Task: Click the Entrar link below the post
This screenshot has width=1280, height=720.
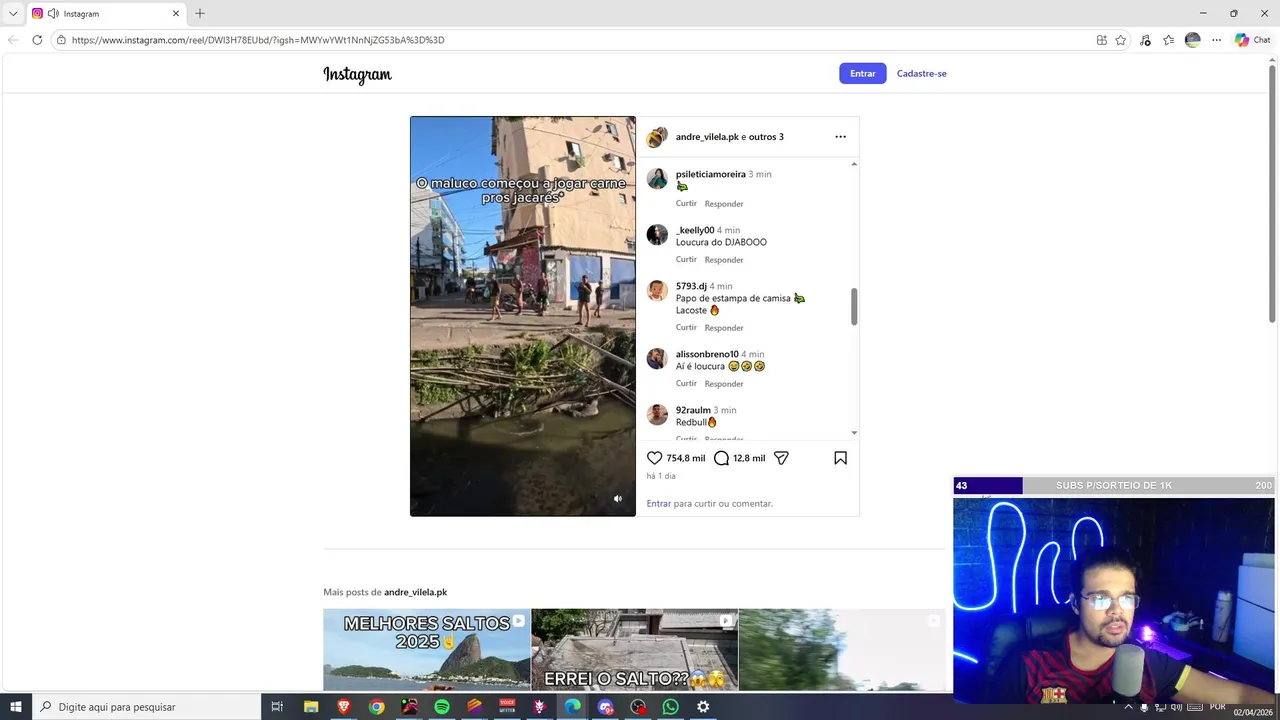Action: pos(659,504)
